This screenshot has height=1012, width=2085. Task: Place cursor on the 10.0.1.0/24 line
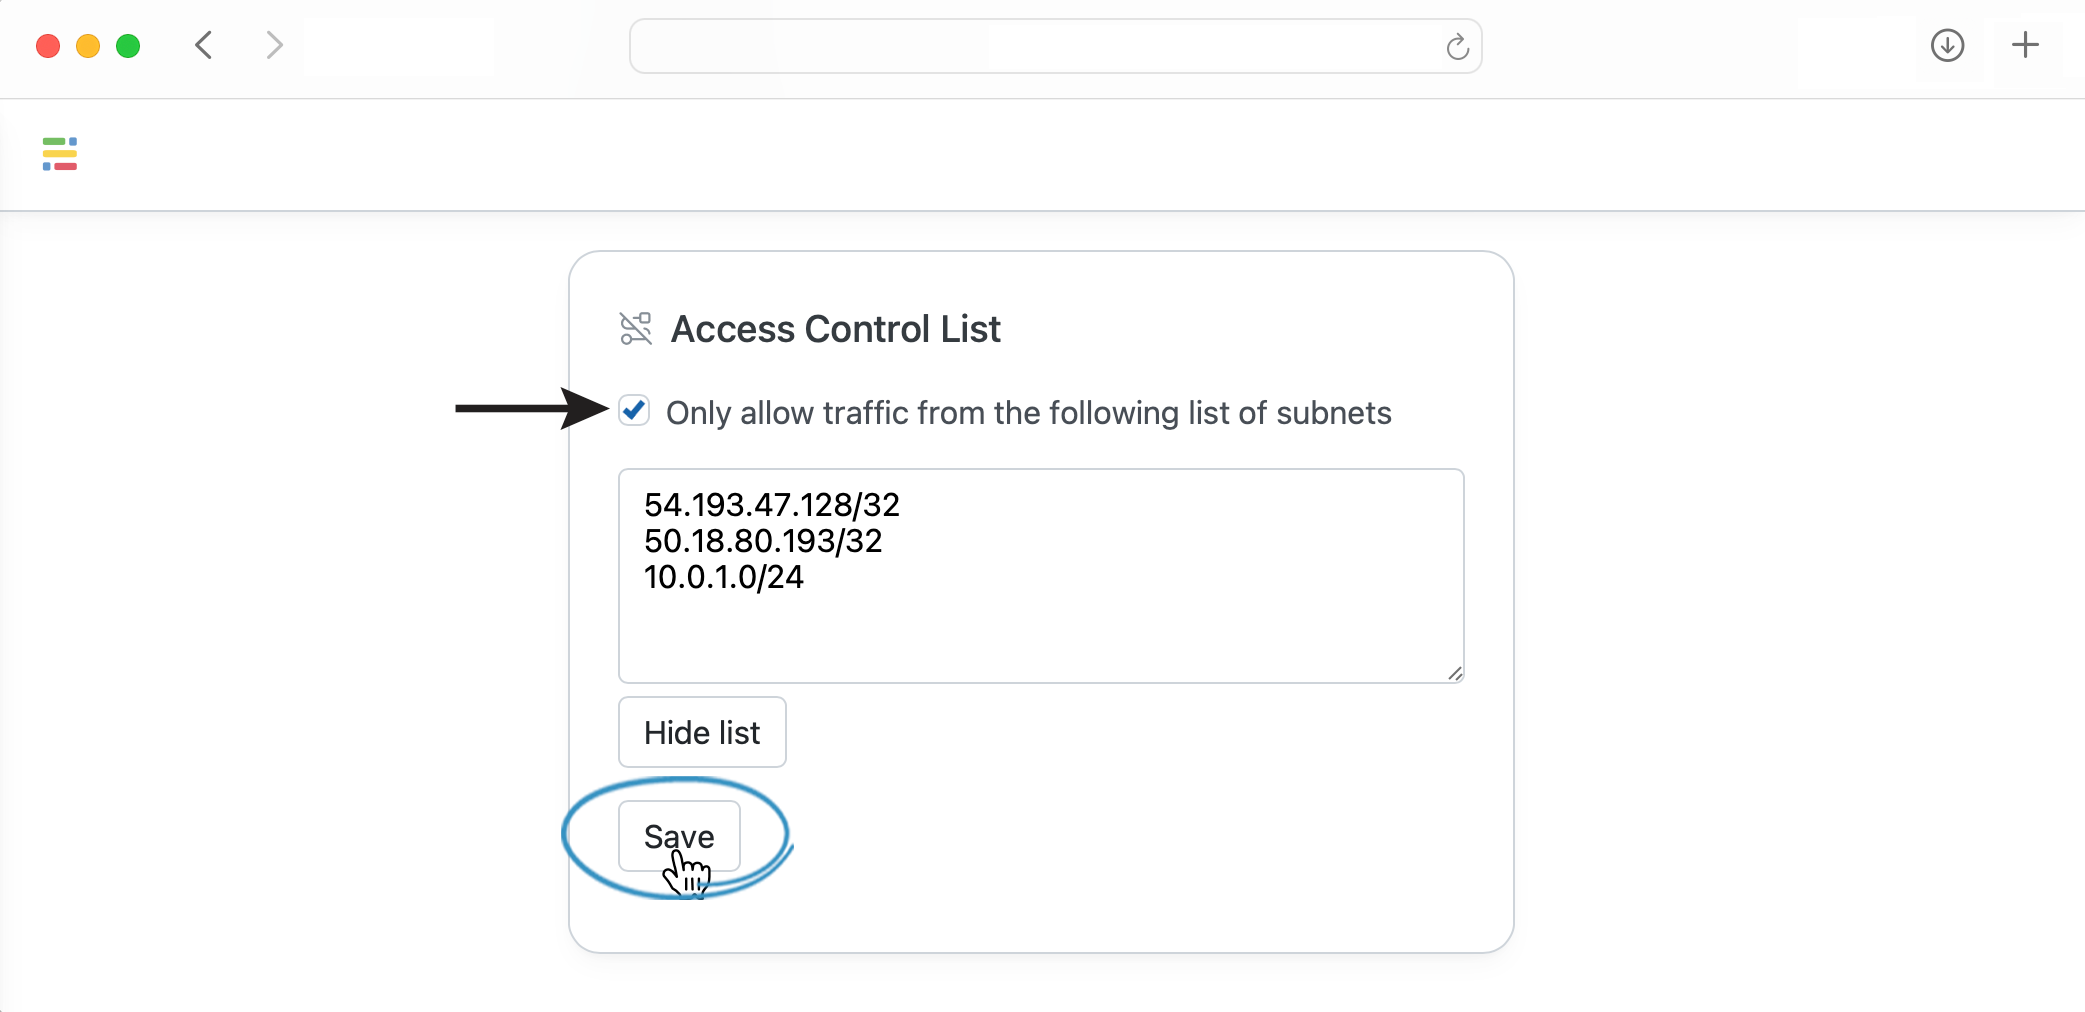point(724,577)
